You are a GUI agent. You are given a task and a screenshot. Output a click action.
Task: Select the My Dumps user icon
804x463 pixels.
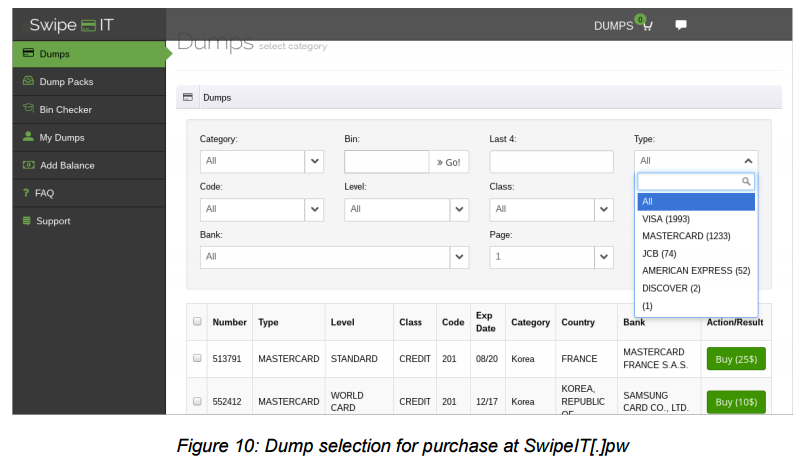pos(28,137)
